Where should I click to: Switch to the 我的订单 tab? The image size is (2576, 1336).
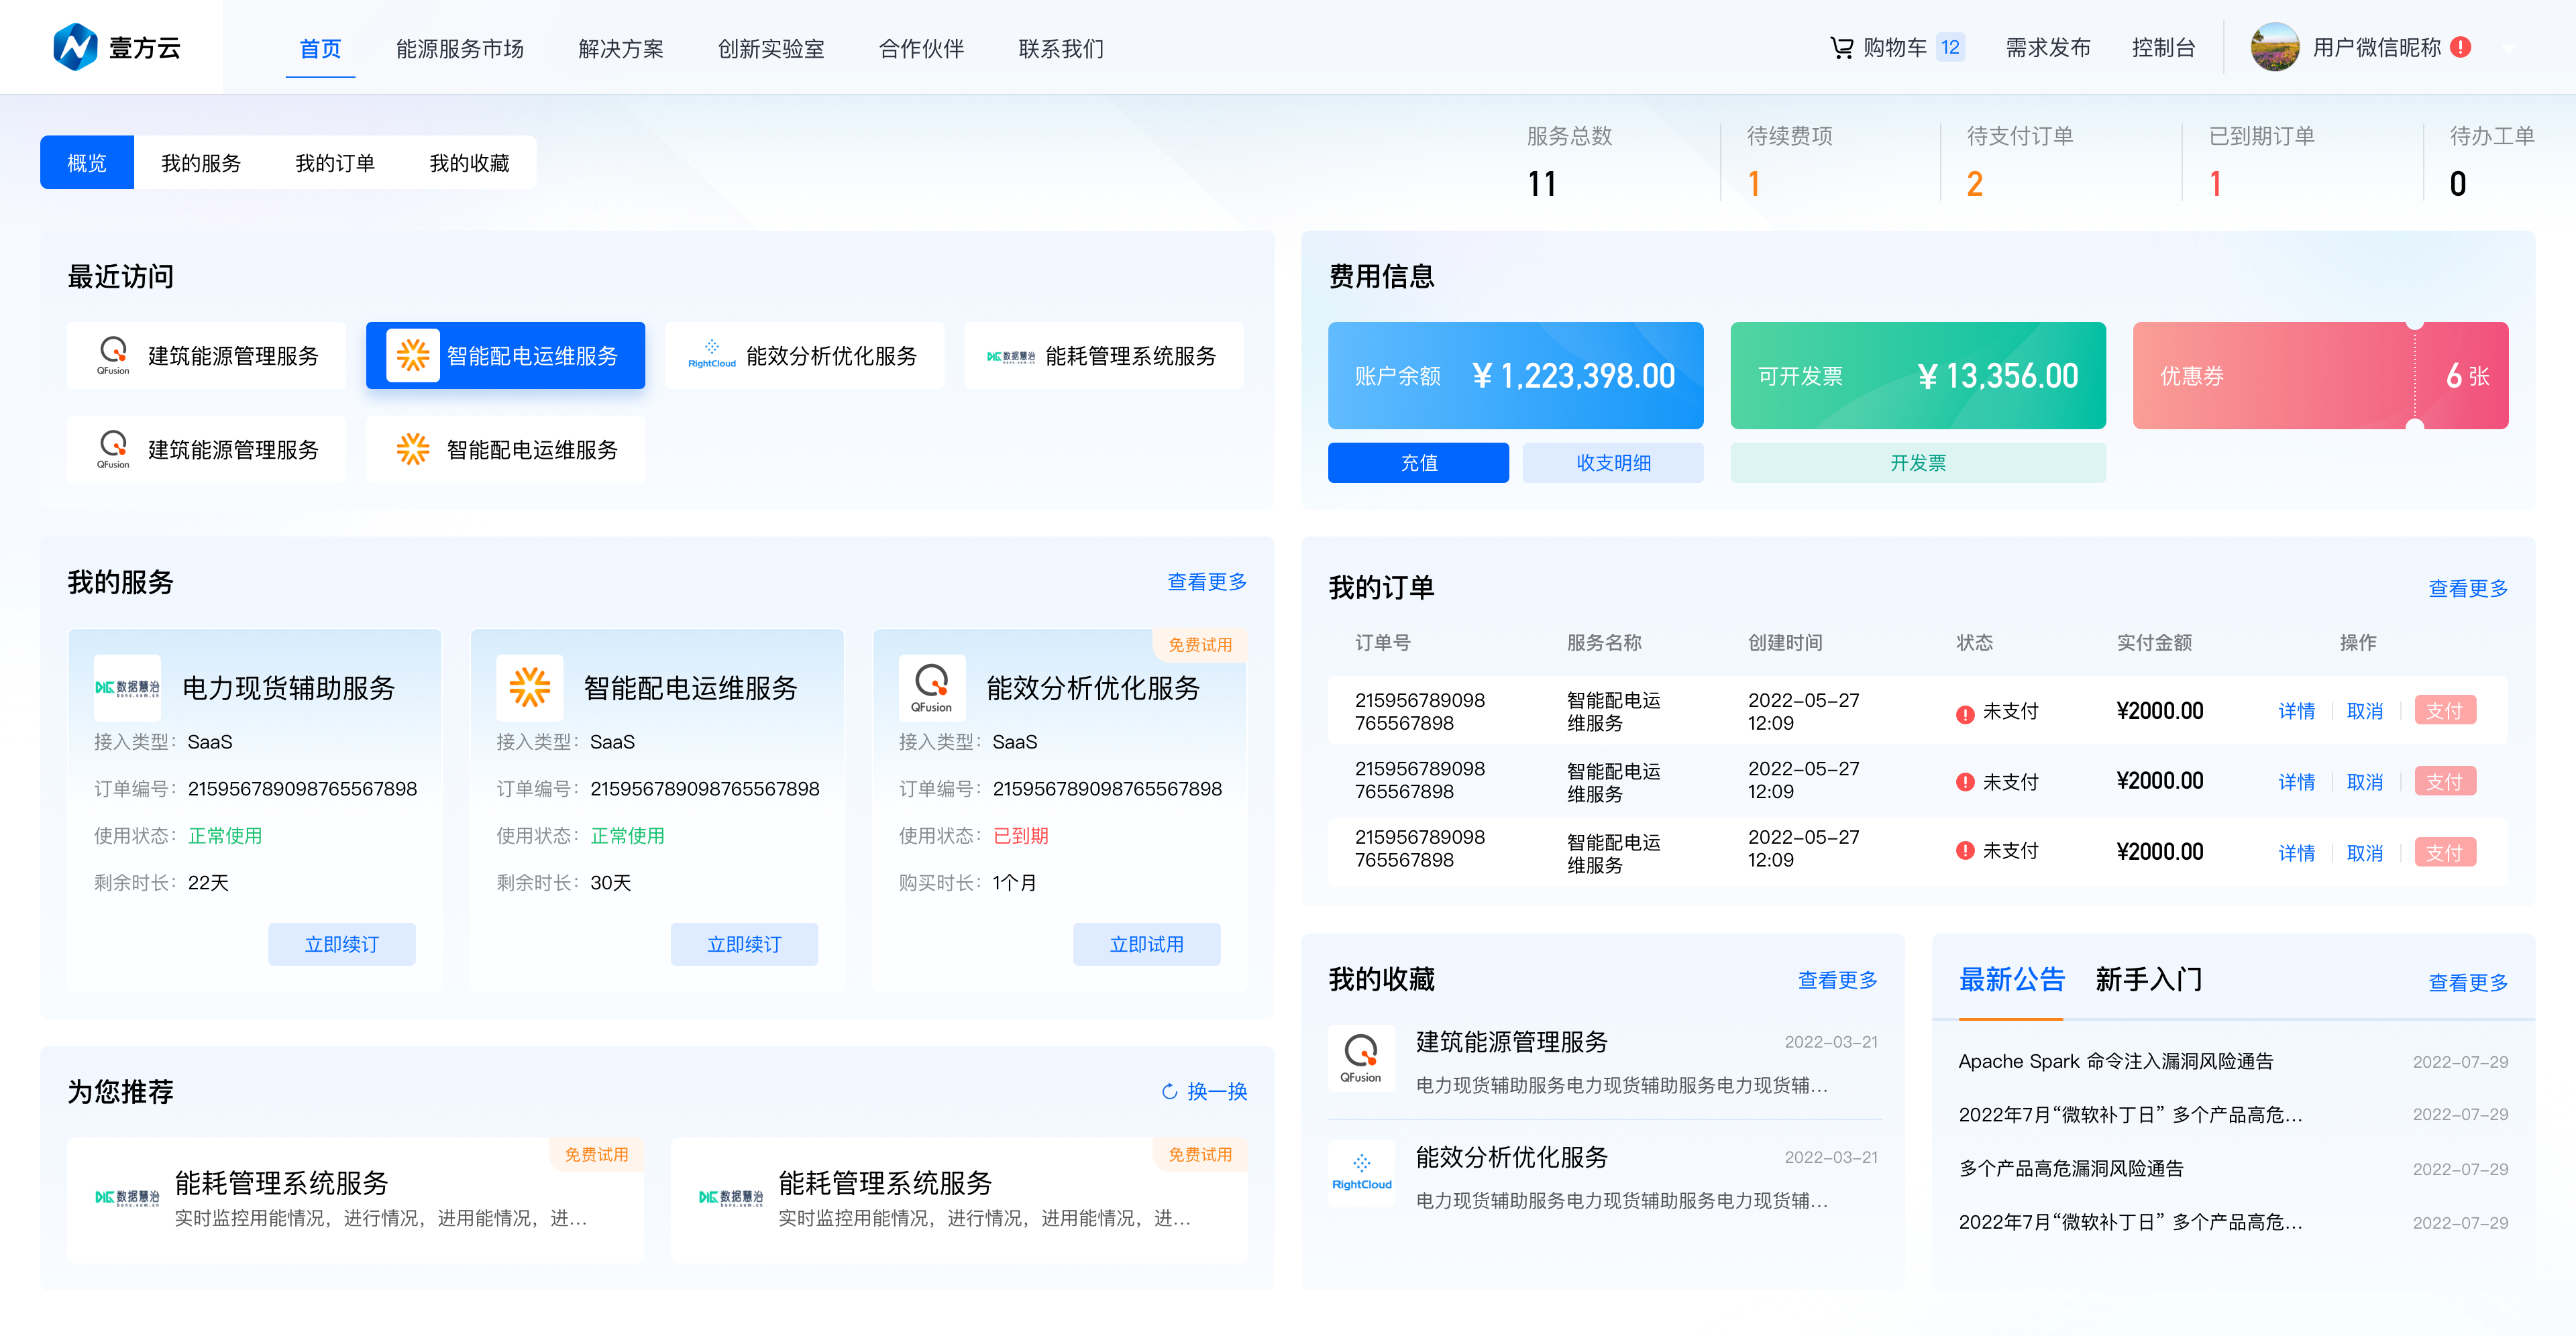335,162
